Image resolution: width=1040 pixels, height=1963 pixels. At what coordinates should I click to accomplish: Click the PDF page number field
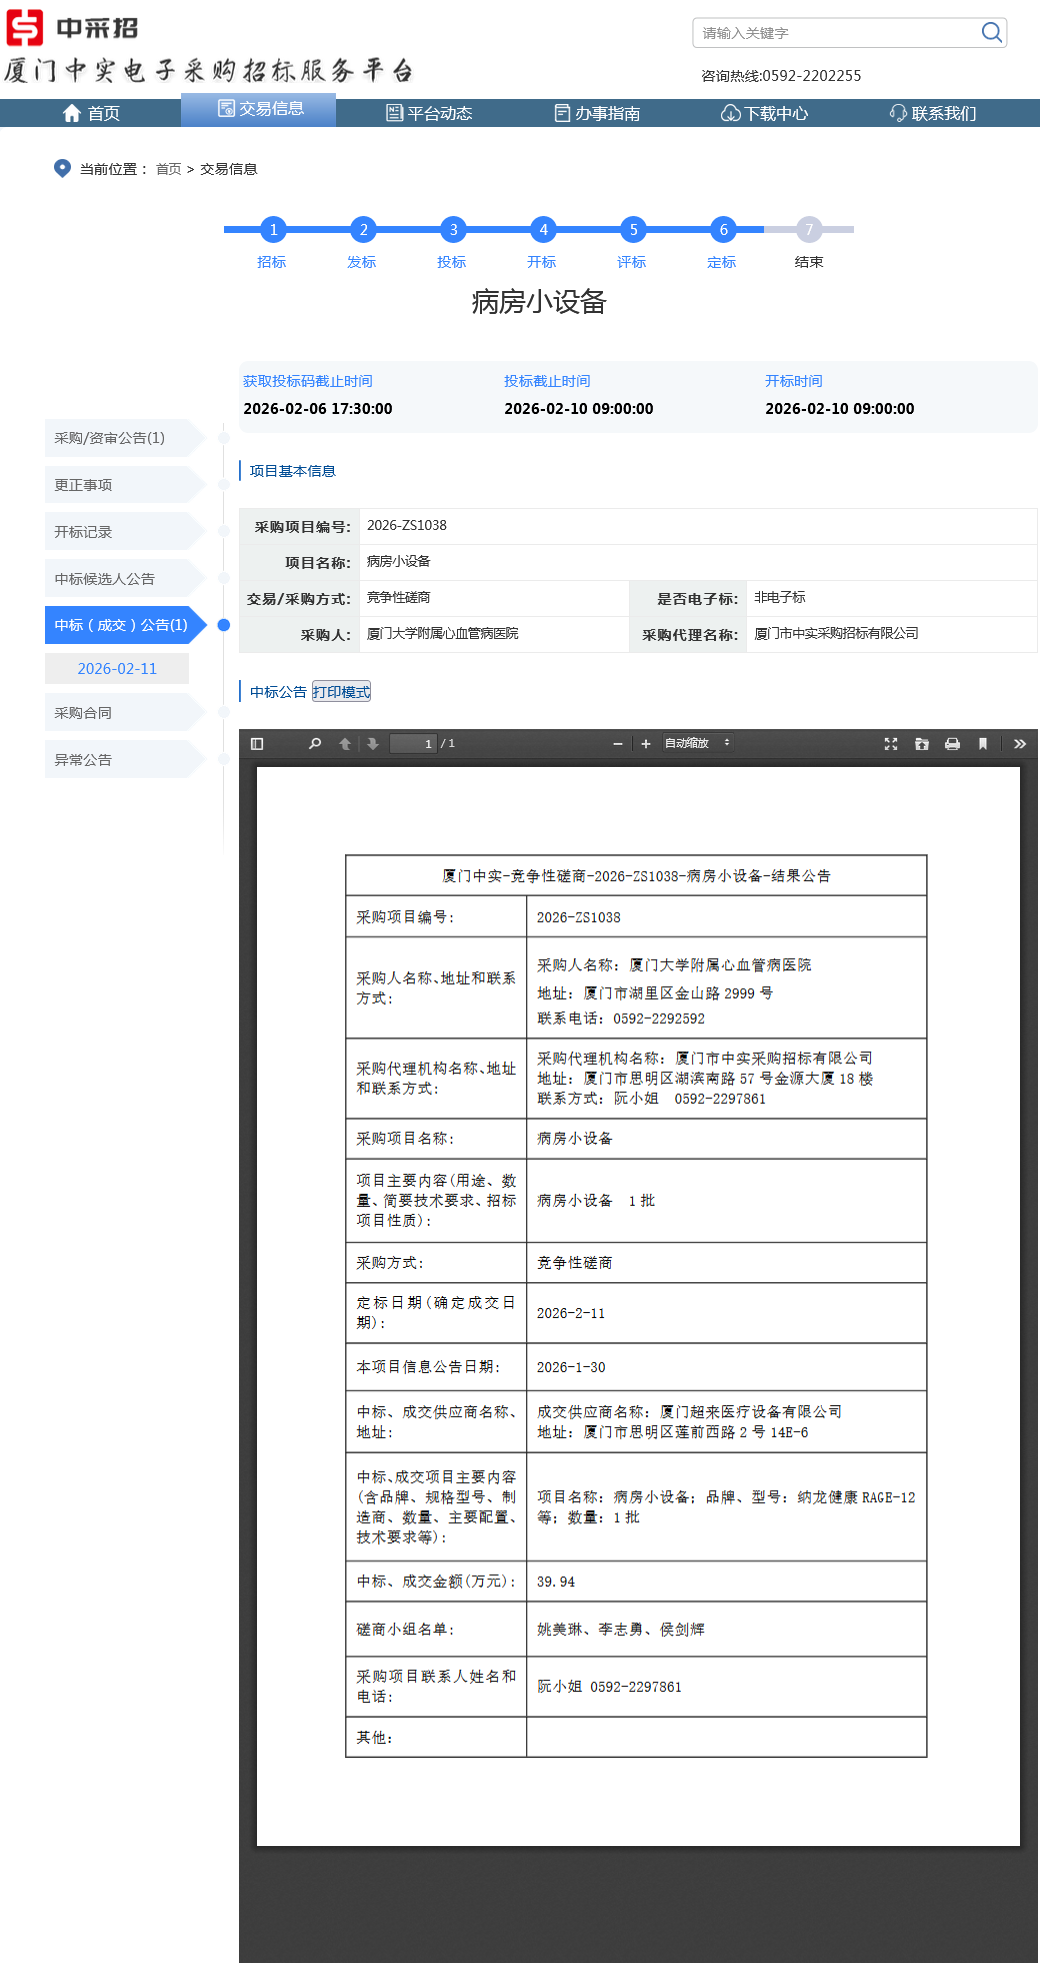tap(413, 744)
